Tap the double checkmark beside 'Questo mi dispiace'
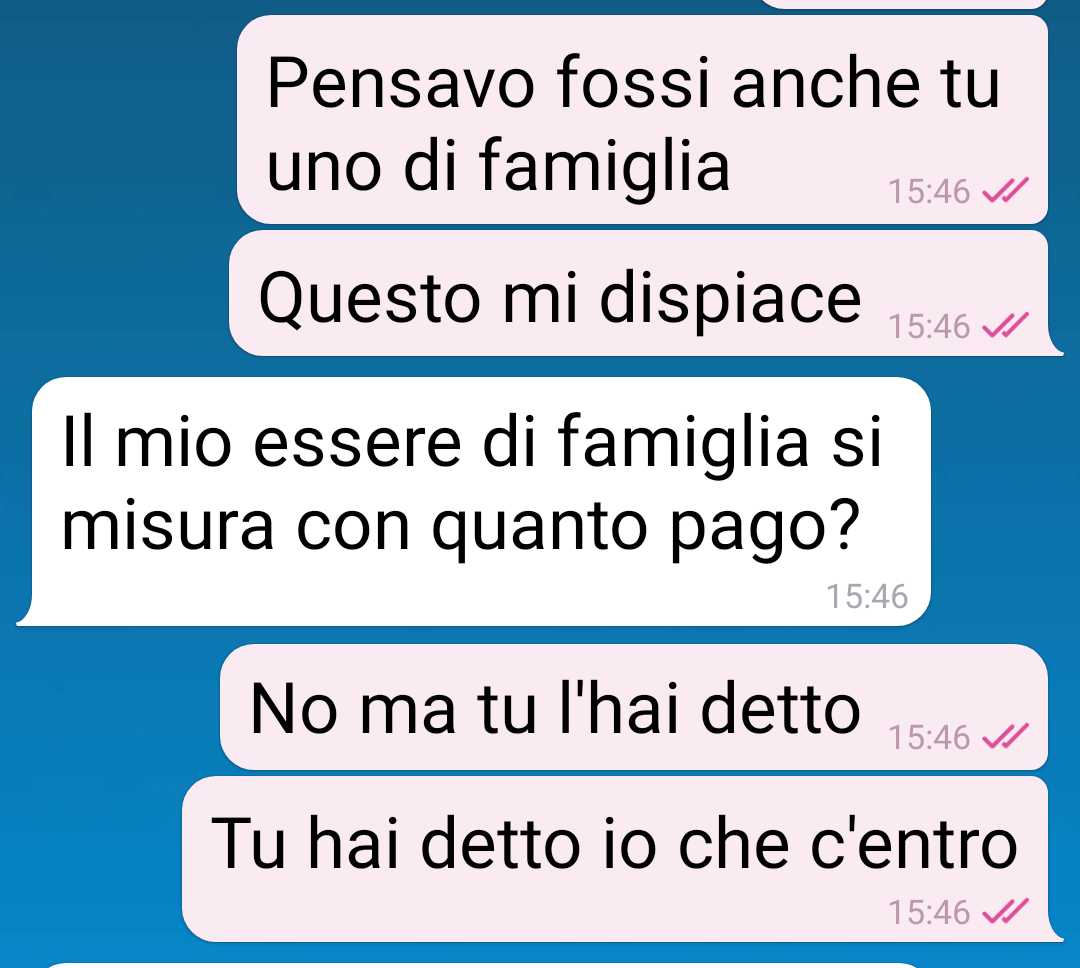1080x968 pixels. point(1005,326)
